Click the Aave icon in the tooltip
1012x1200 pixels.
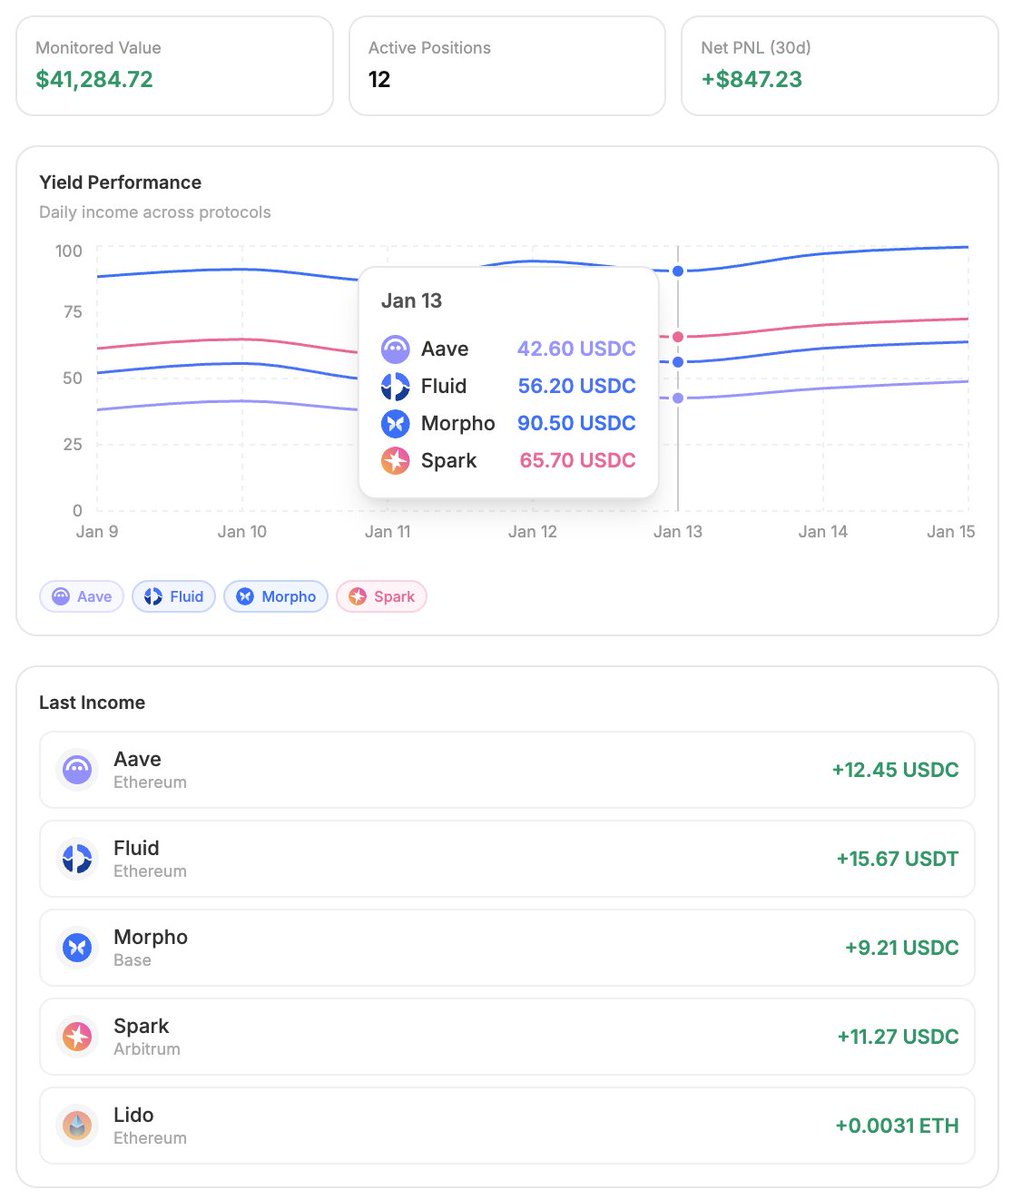[x=395, y=349]
